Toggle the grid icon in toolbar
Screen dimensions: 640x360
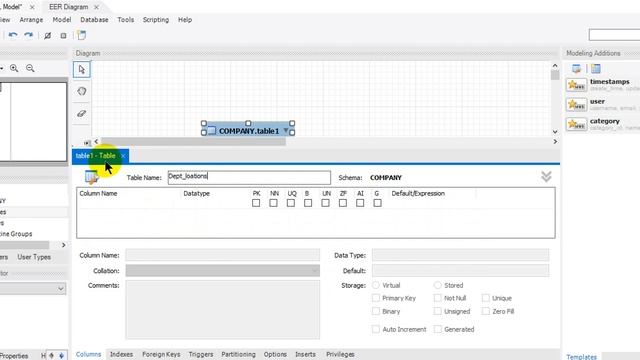coord(47,36)
